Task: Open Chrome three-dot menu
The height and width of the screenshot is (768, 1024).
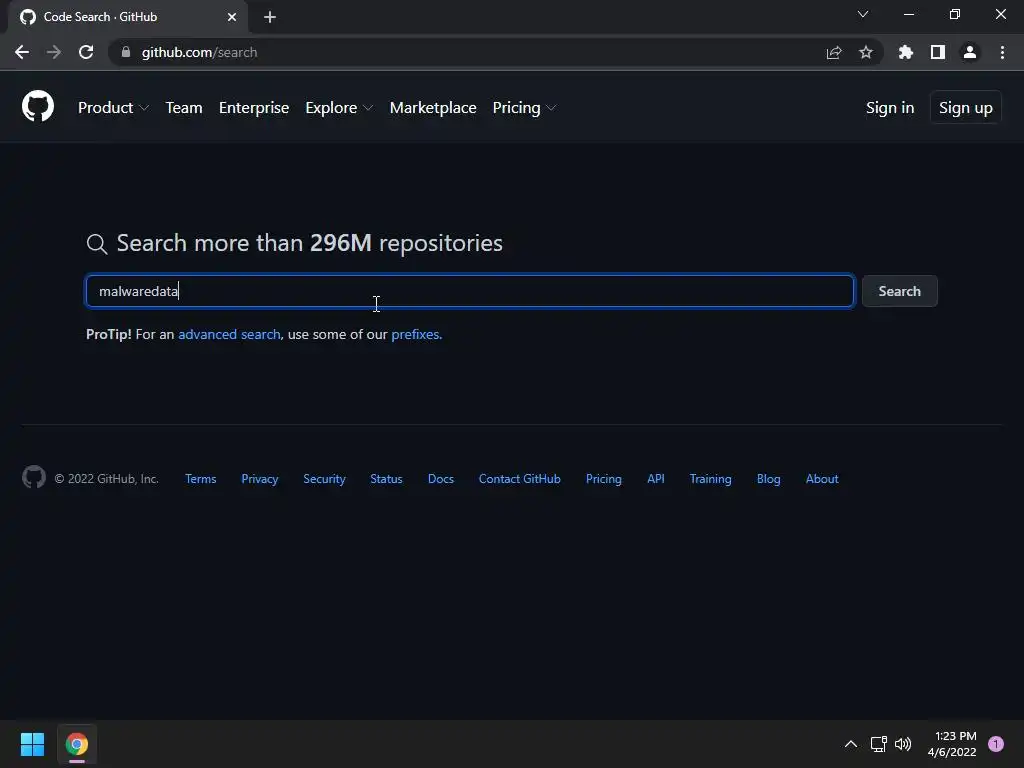Action: pyautogui.click(x=1002, y=52)
